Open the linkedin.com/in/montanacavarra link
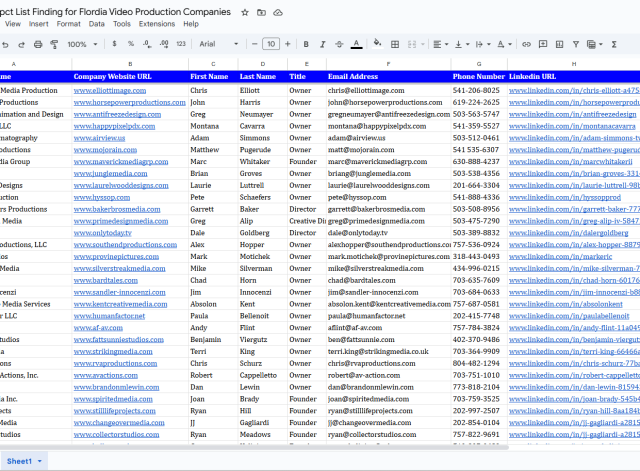The width and height of the screenshot is (640, 471). coord(572,127)
